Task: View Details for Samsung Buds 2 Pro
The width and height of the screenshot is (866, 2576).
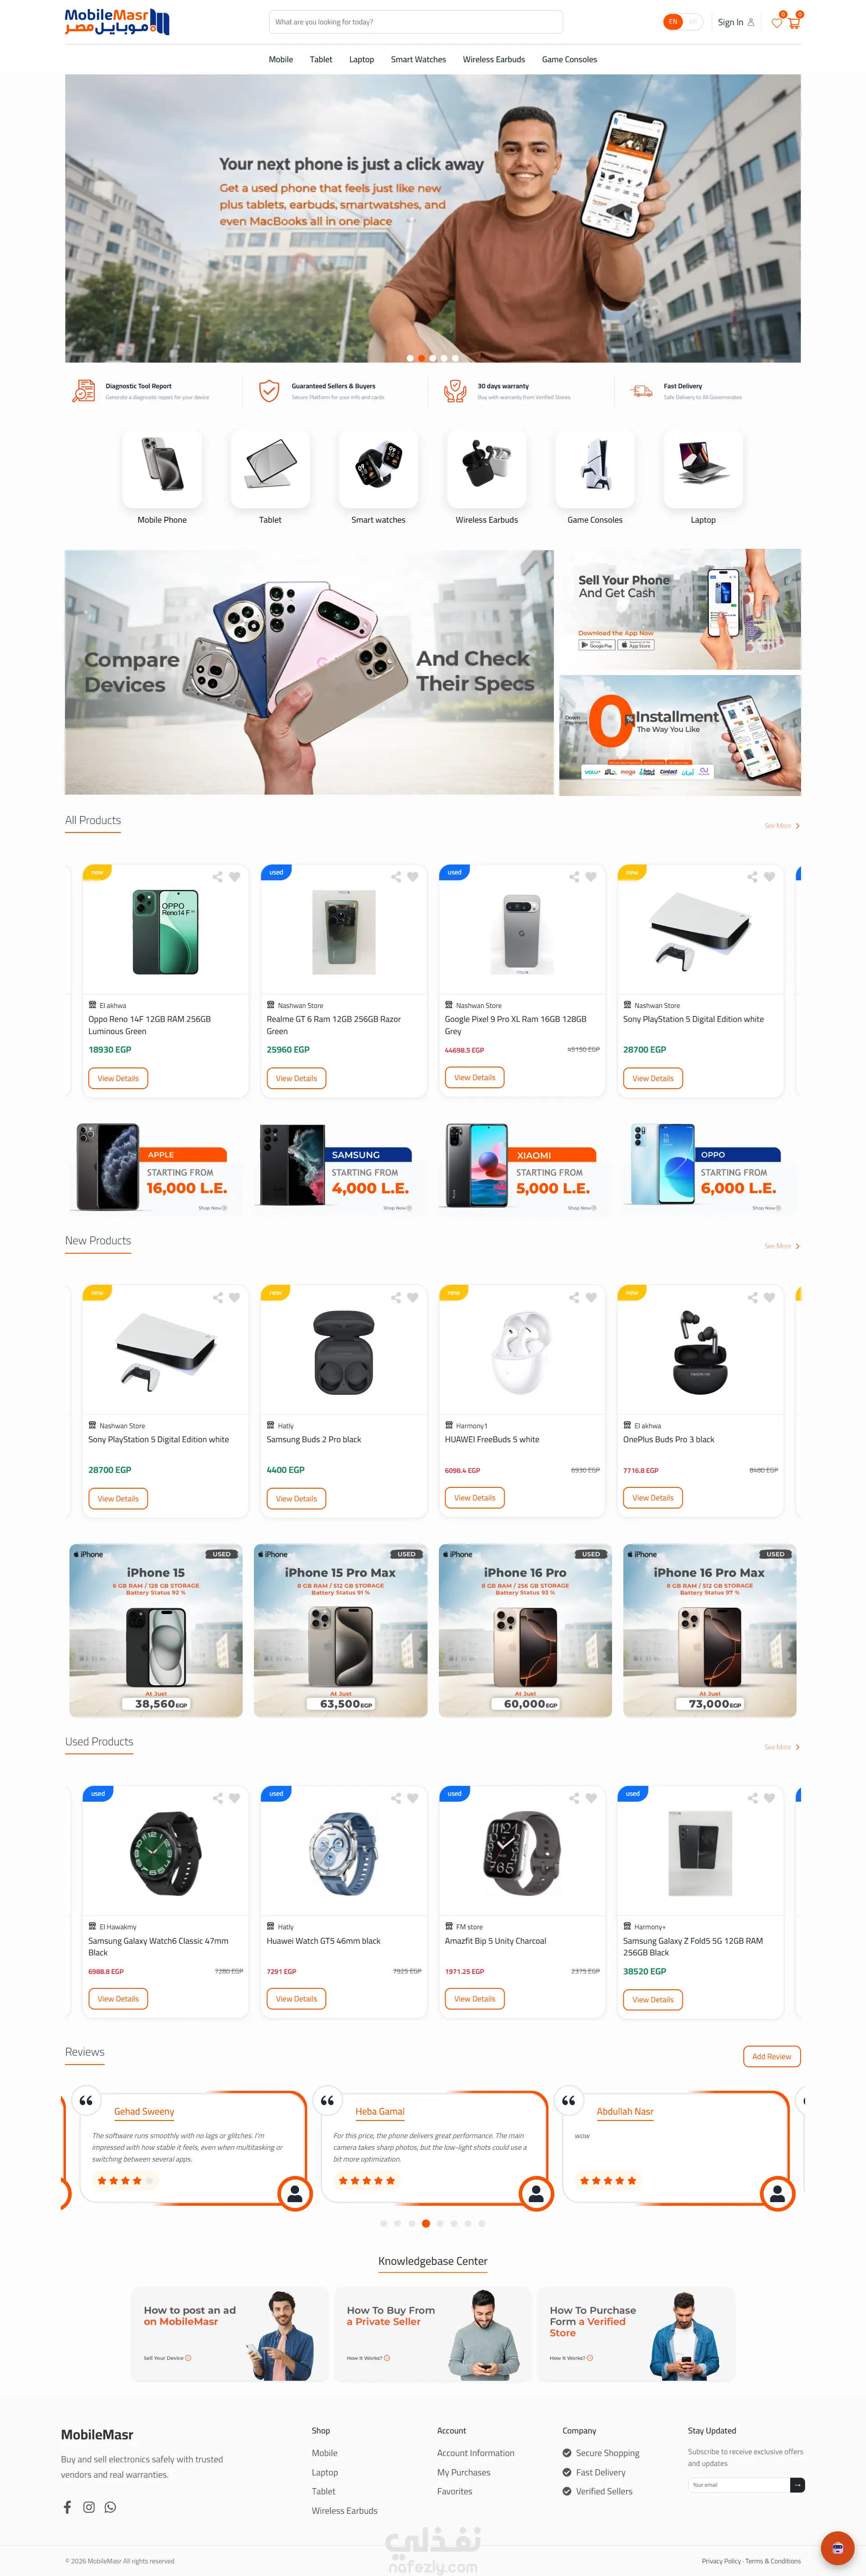Action: coord(297,1498)
